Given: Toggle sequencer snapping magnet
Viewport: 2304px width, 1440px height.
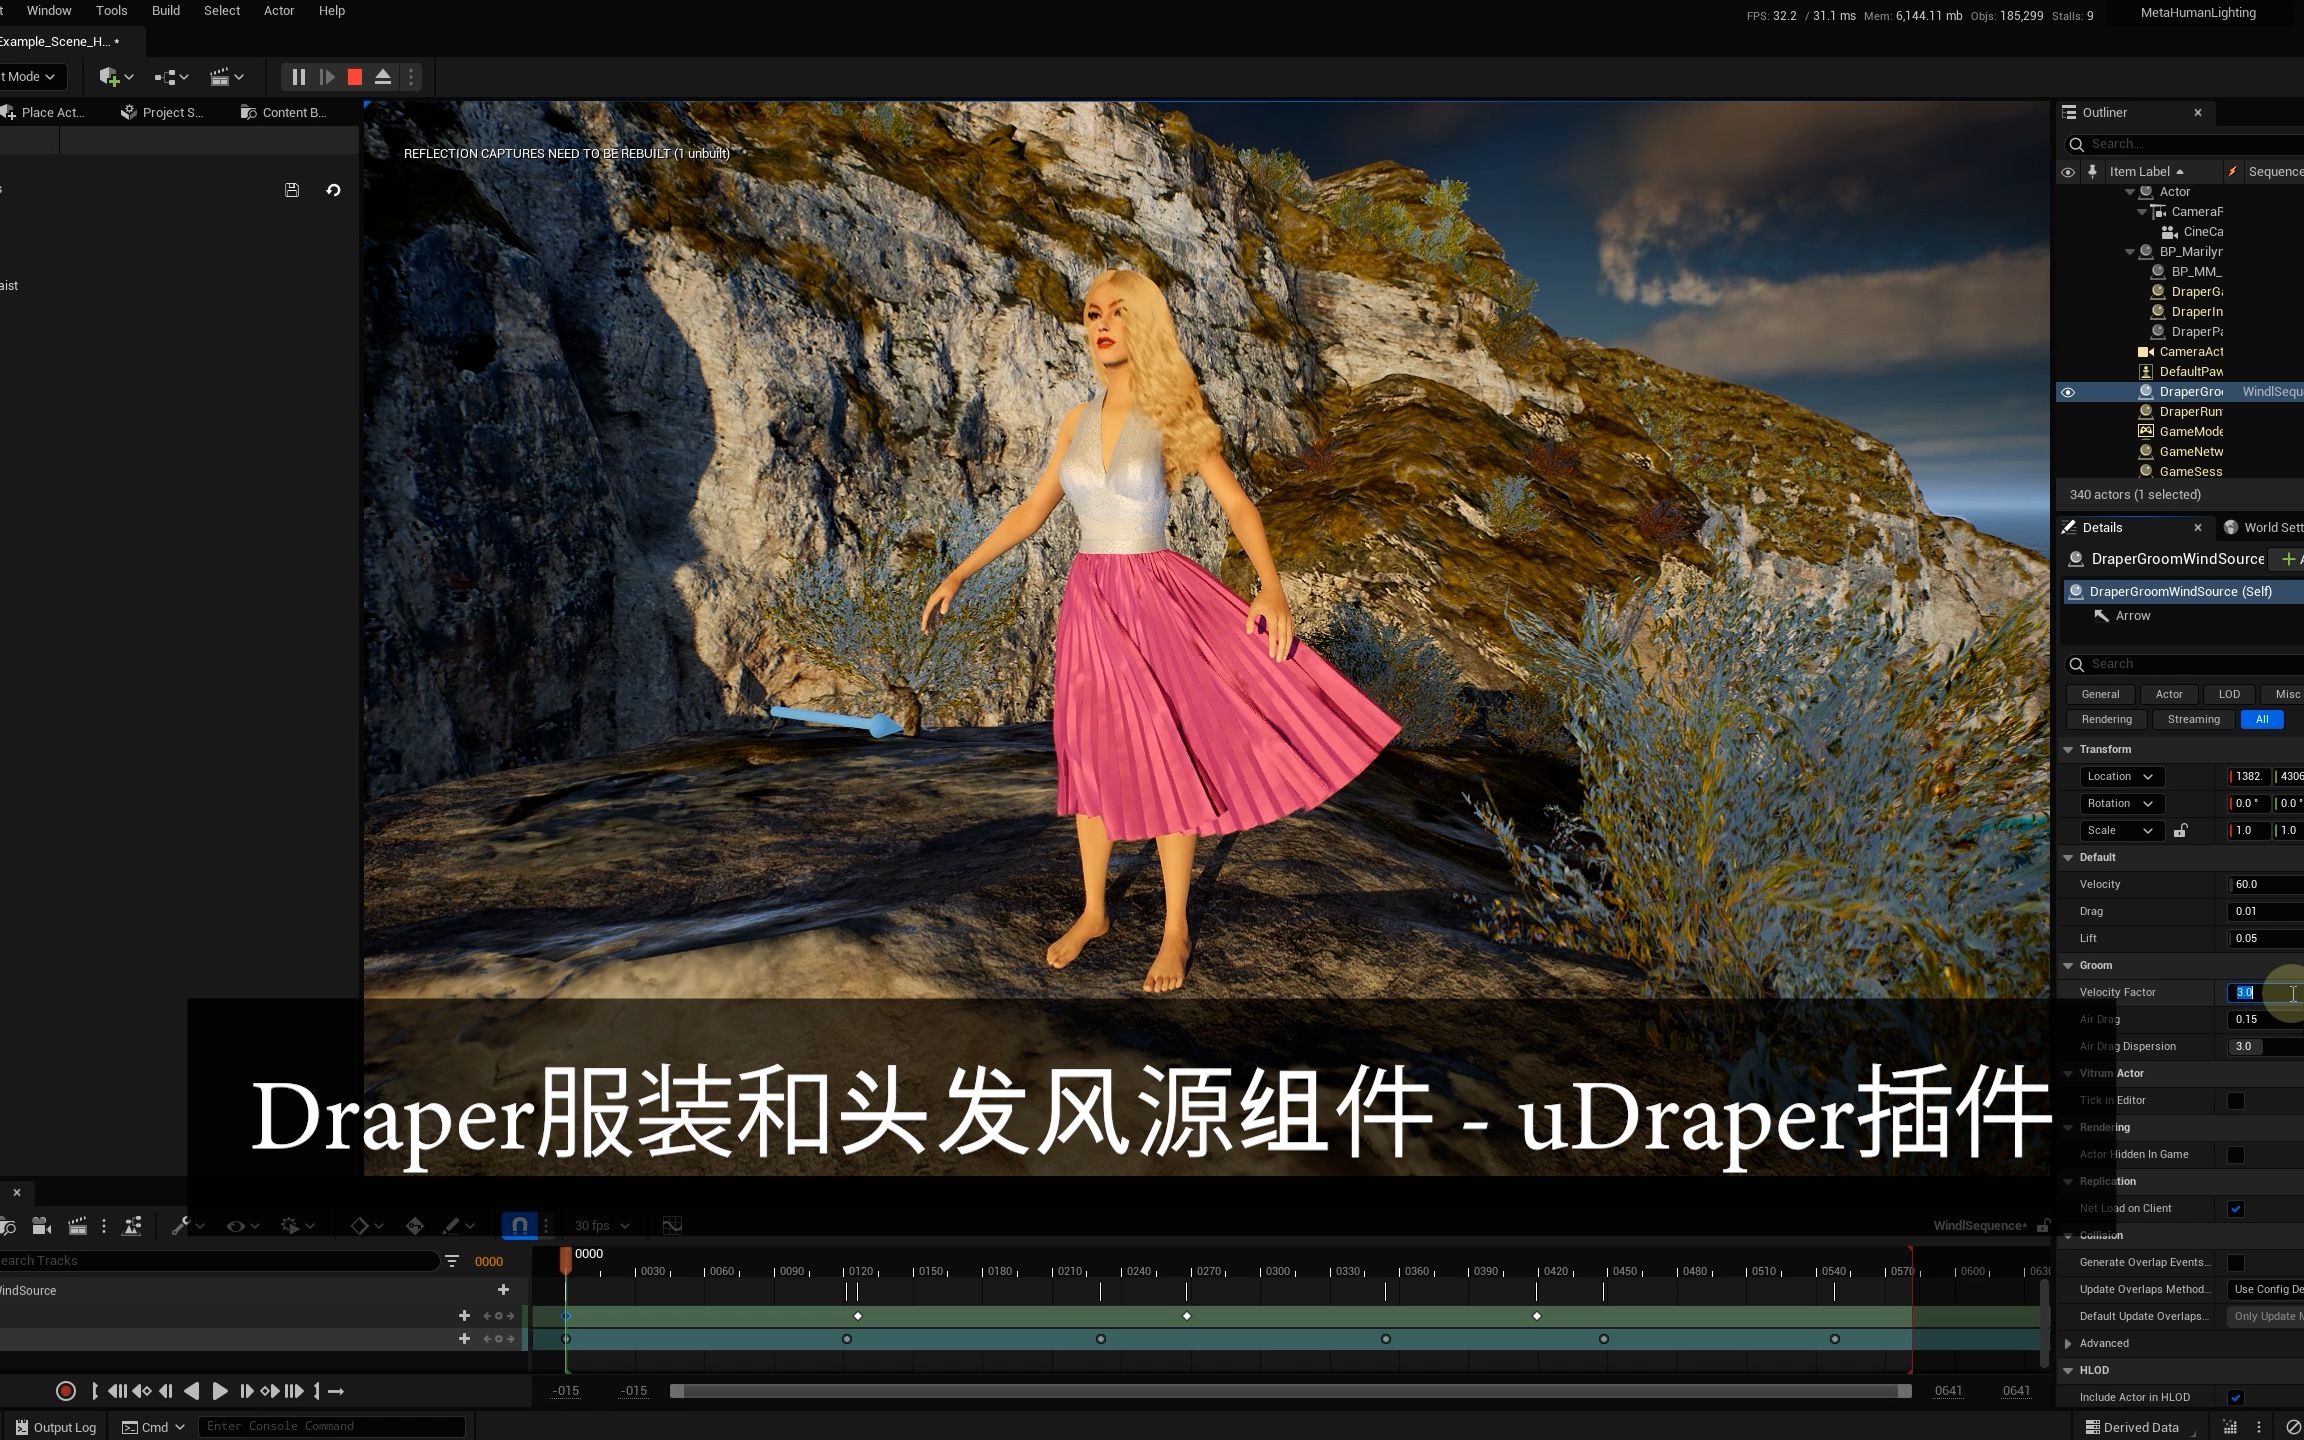Looking at the screenshot, I should tap(520, 1225).
